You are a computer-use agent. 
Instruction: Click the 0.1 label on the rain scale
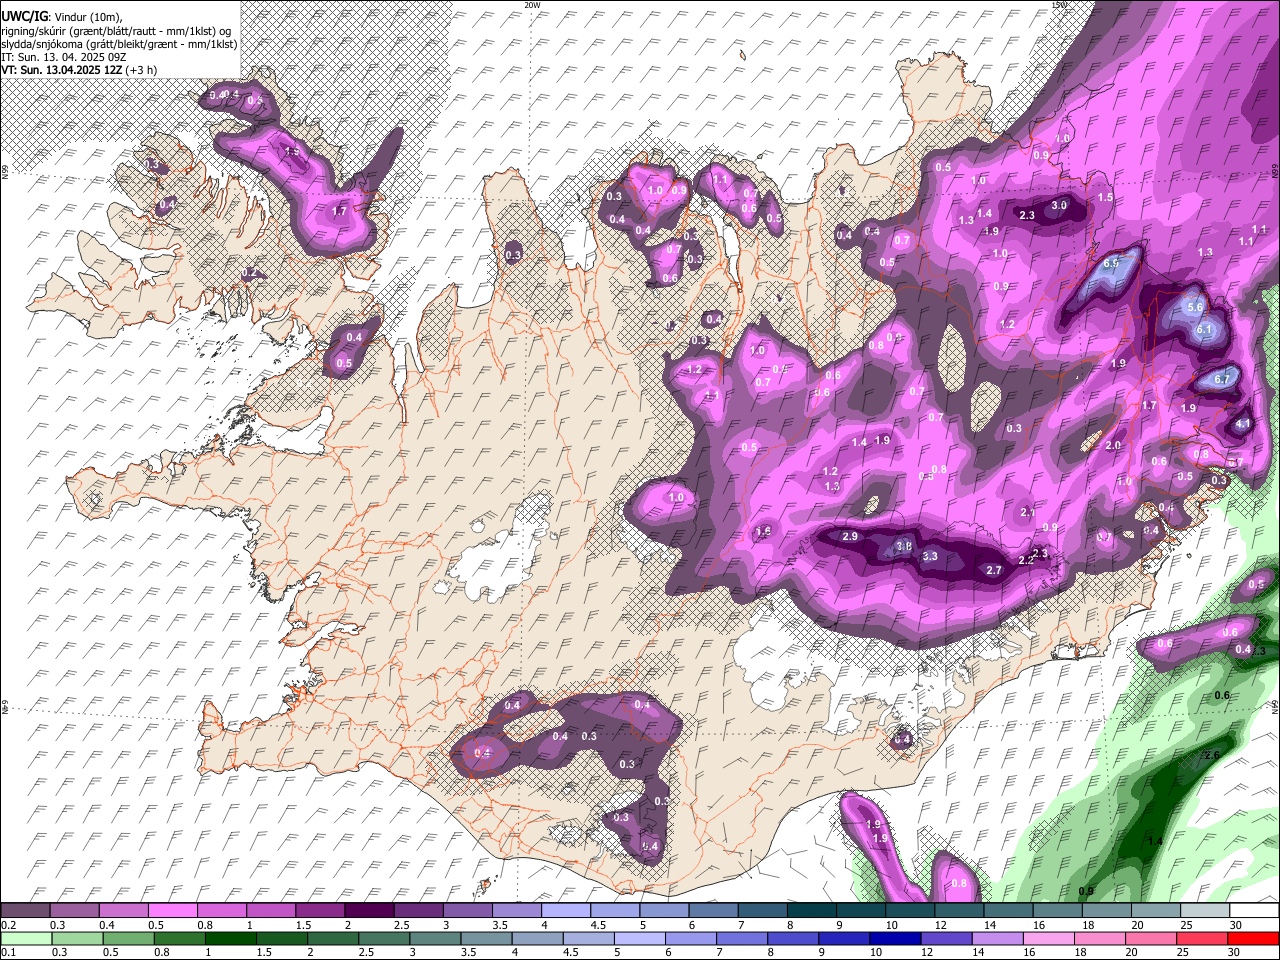point(8,952)
